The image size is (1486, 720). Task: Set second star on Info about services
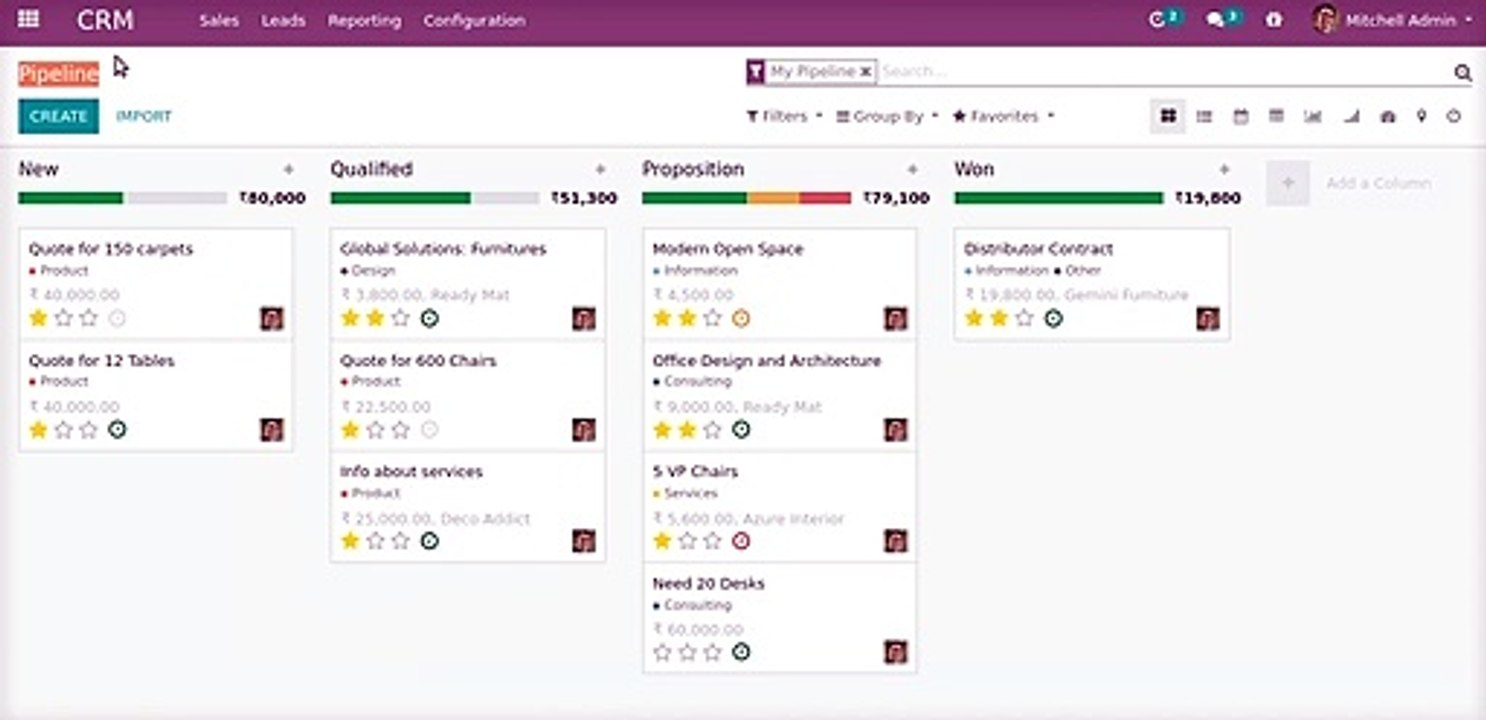[x=376, y=541]
